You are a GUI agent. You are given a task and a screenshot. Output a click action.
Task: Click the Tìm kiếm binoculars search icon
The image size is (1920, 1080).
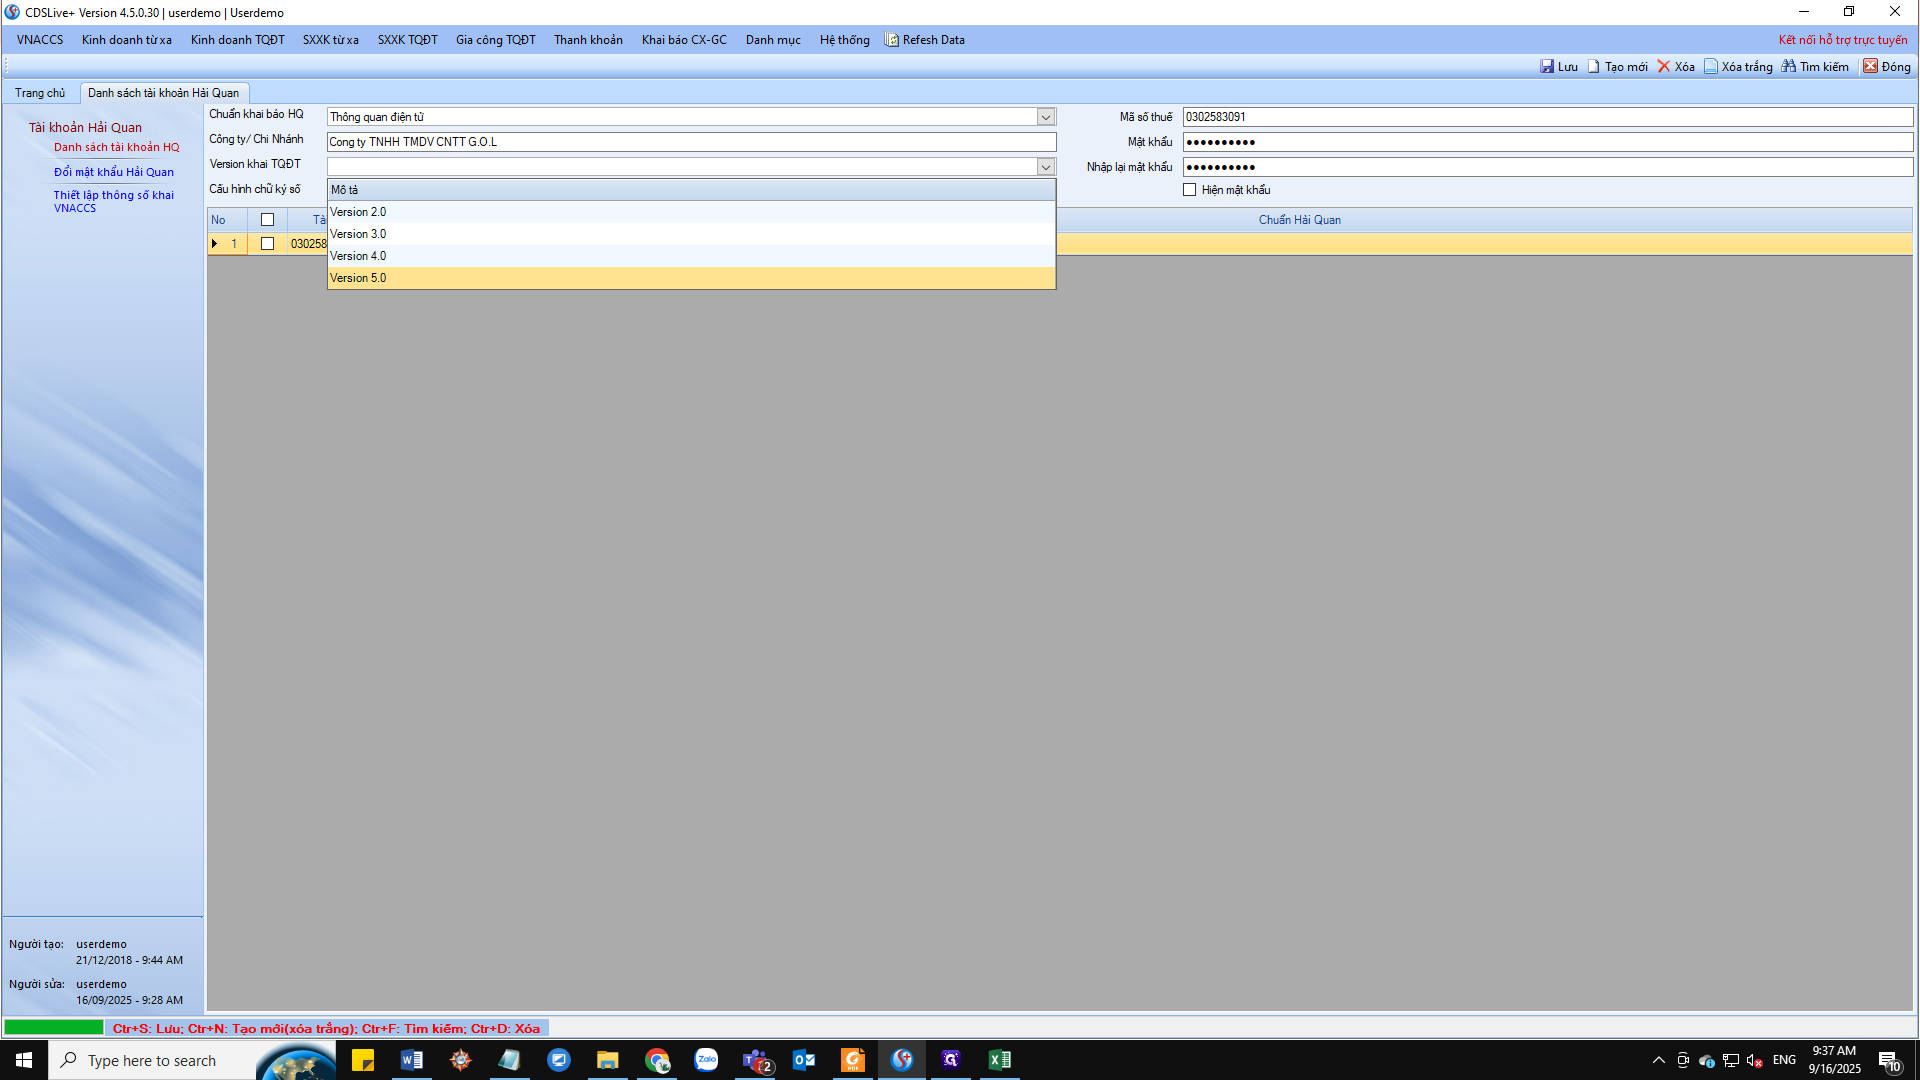click(x=1789, y=67)
